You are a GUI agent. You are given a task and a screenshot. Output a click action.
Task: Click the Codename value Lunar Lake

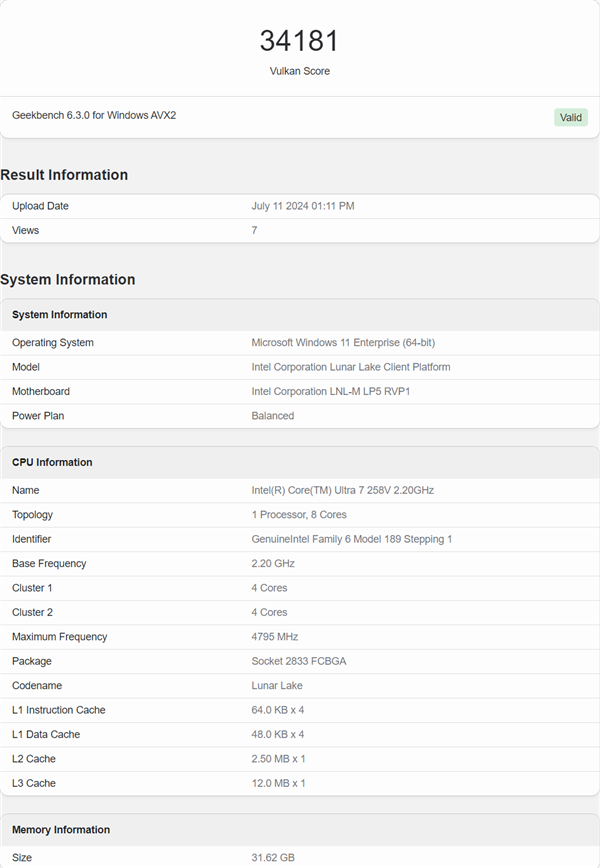(277, 686)
